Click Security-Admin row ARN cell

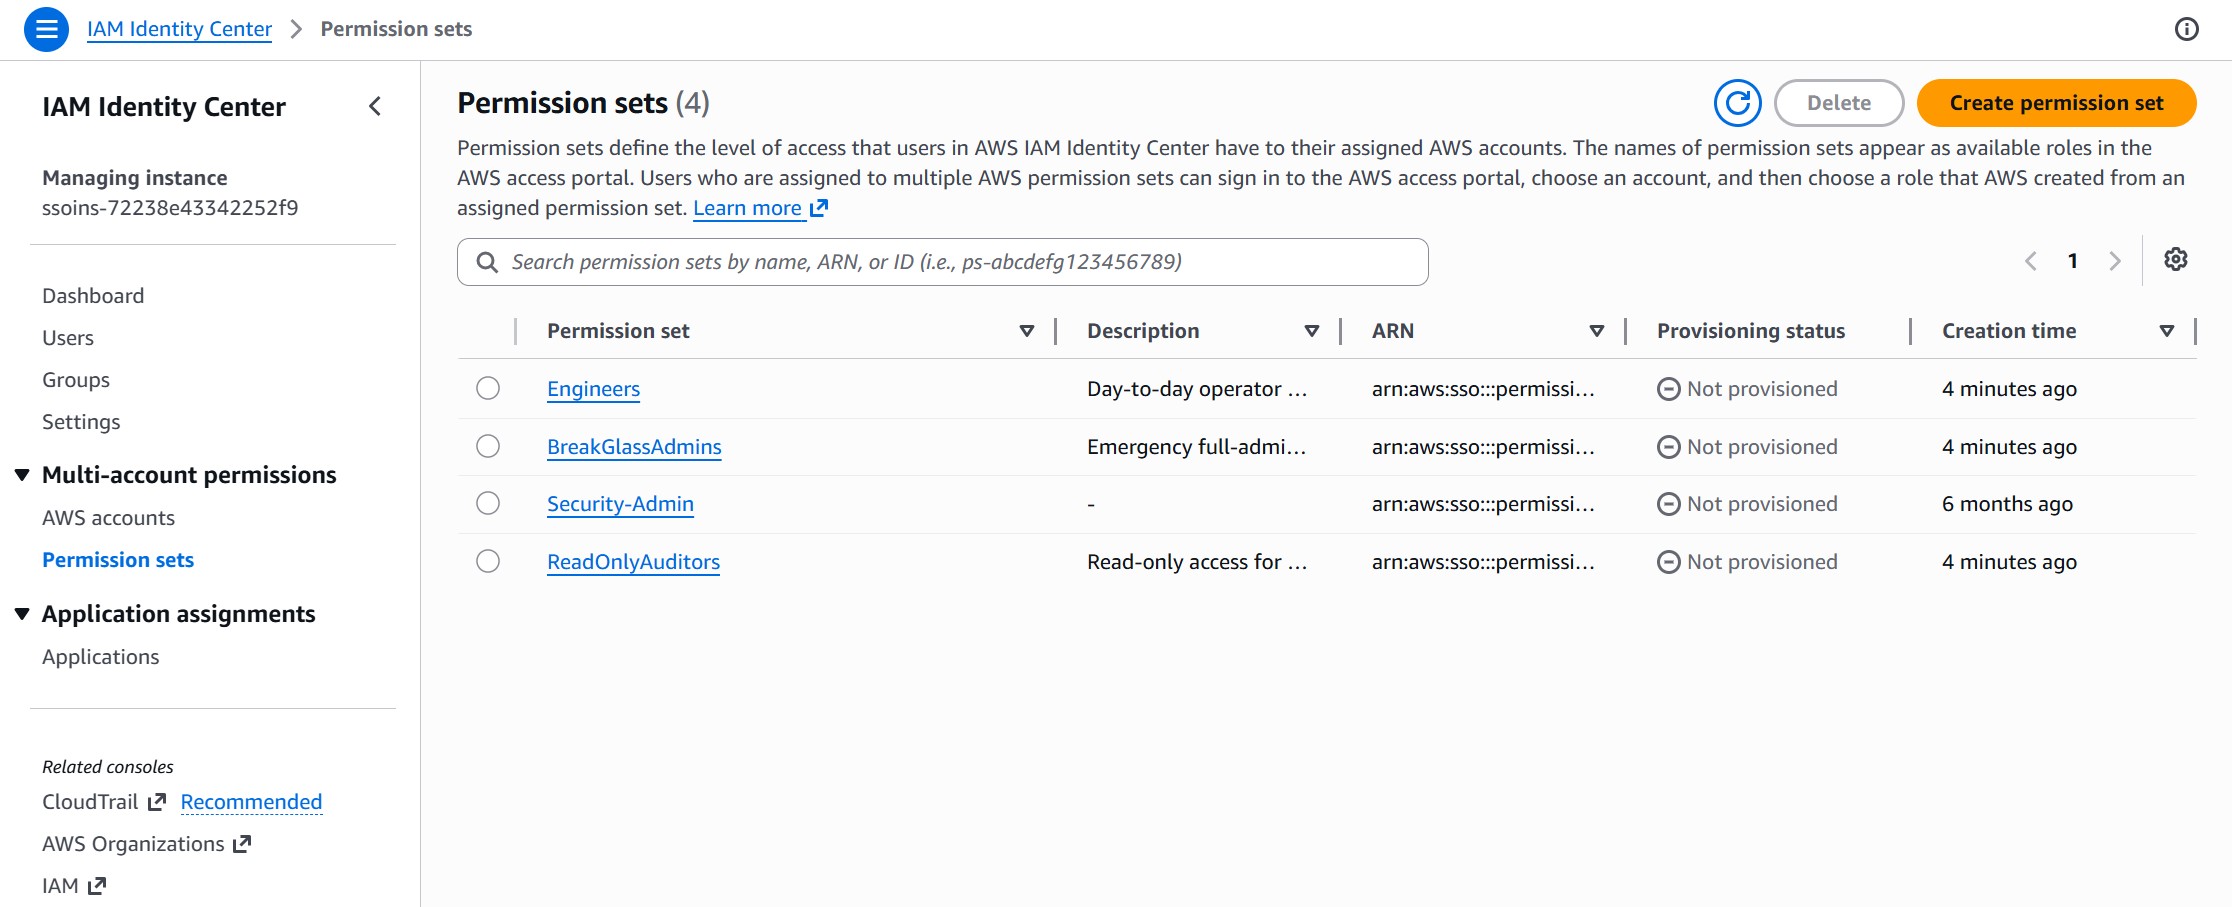[1483, 504]
